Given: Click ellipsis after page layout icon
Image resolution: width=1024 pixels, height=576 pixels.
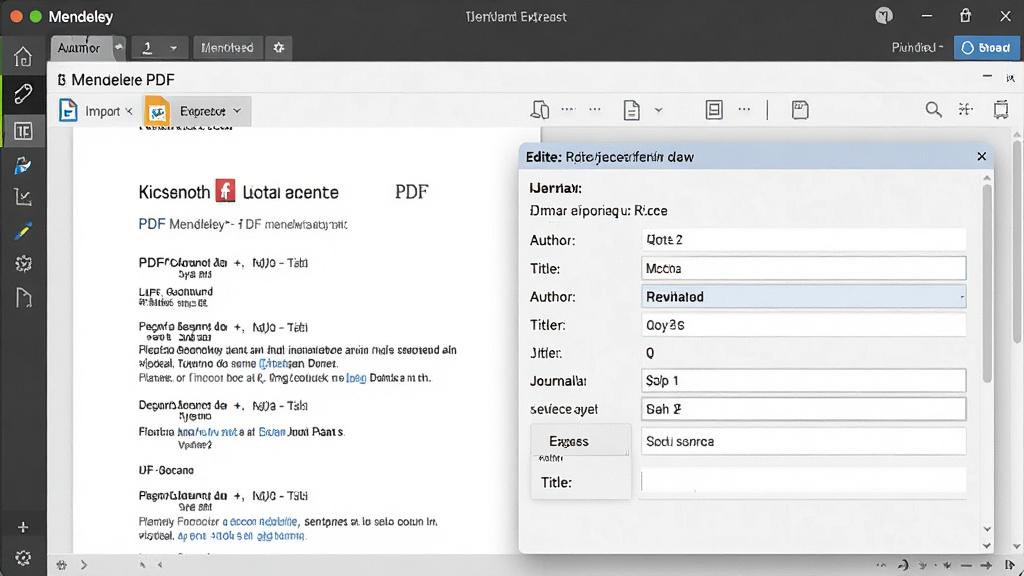Looking at the screenshot, I should (744, 110).
